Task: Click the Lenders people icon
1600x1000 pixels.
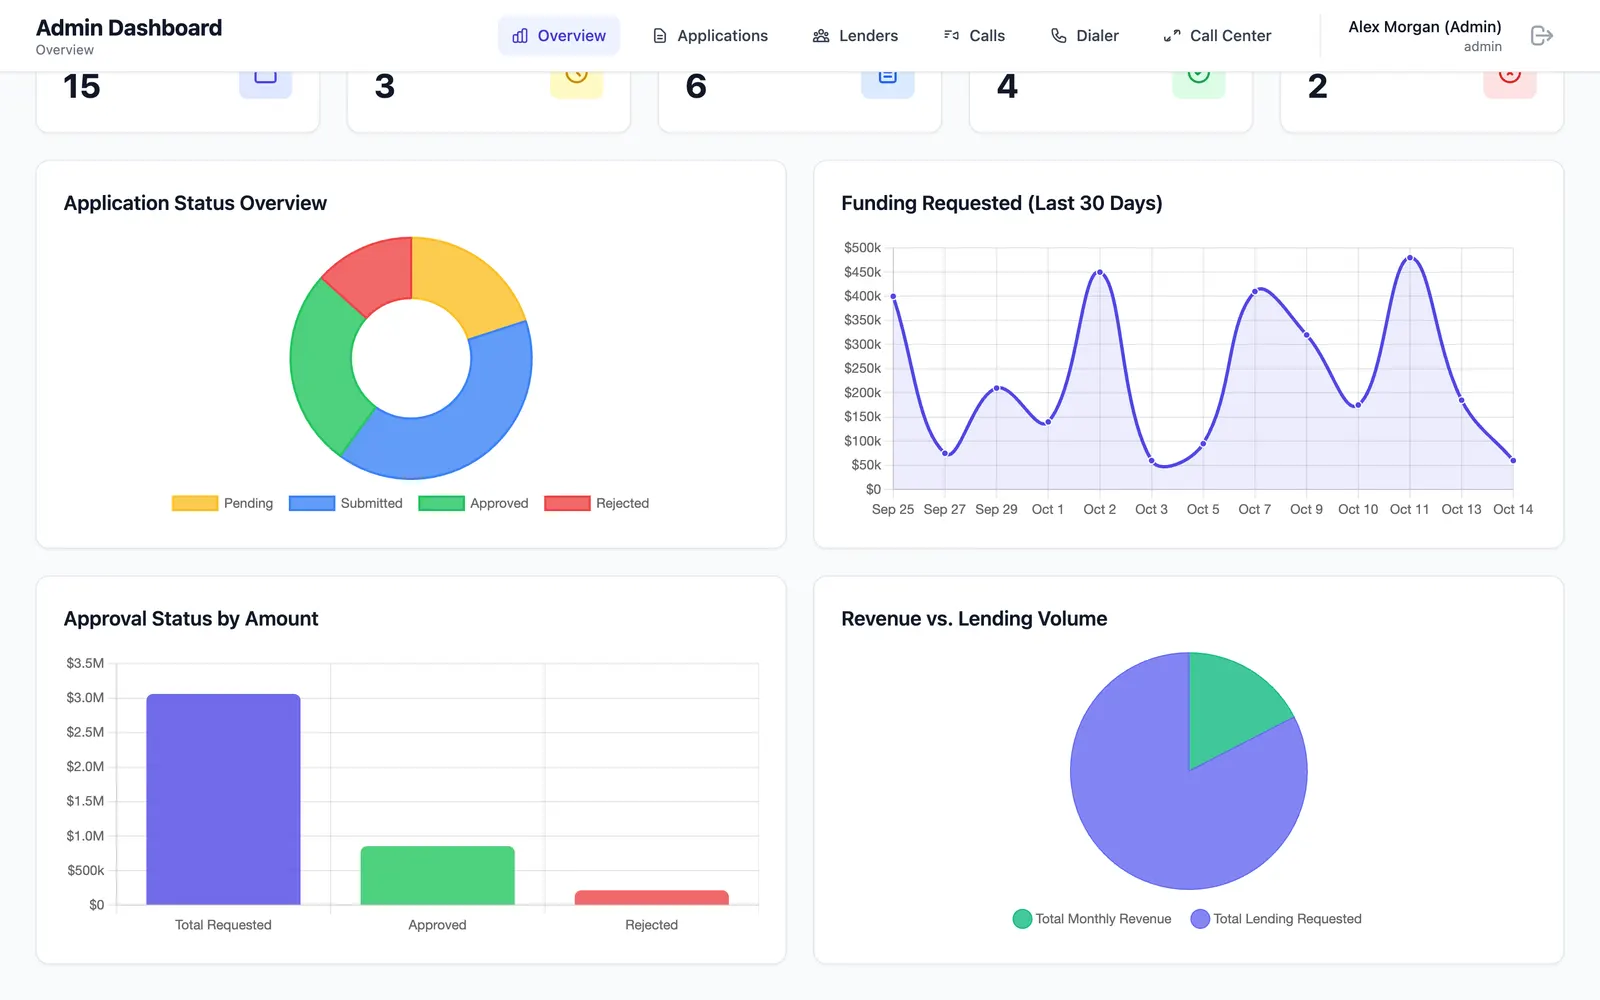Action: pyautogui.click(x=821, y=36)
